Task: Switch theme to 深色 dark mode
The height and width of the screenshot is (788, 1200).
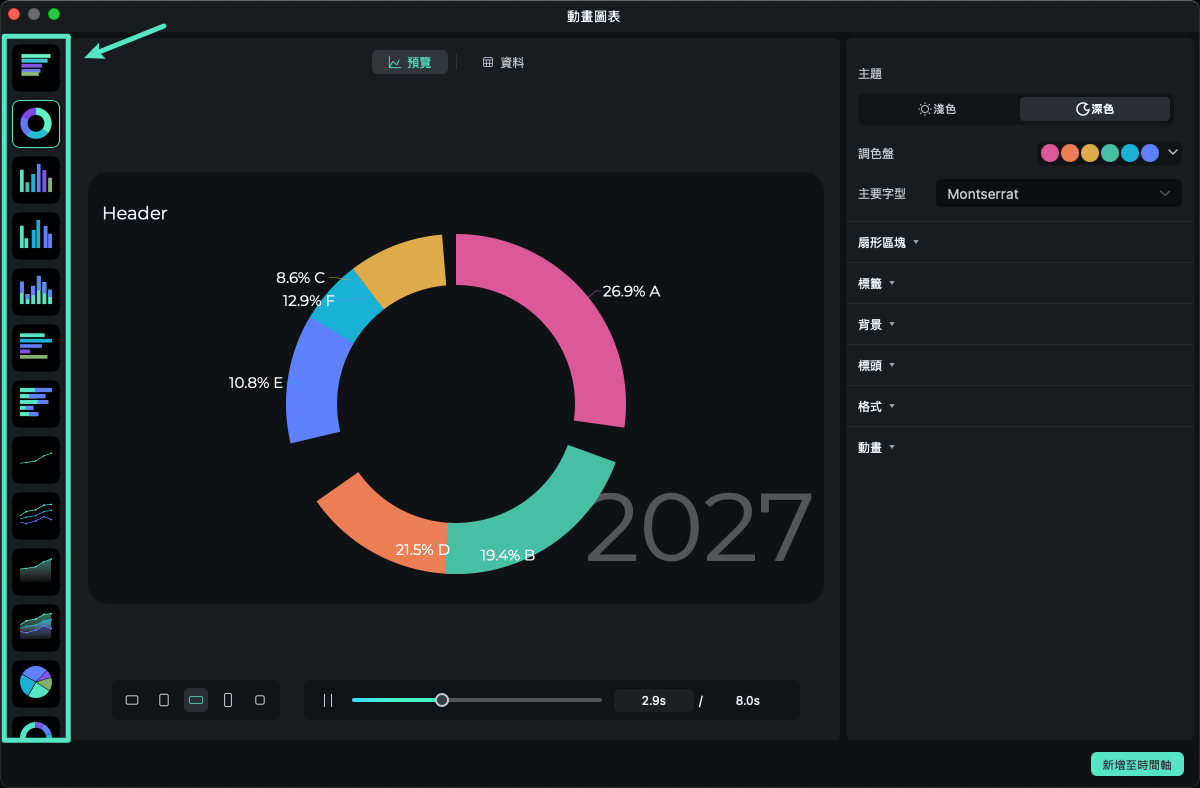Action: [1094, 109]
